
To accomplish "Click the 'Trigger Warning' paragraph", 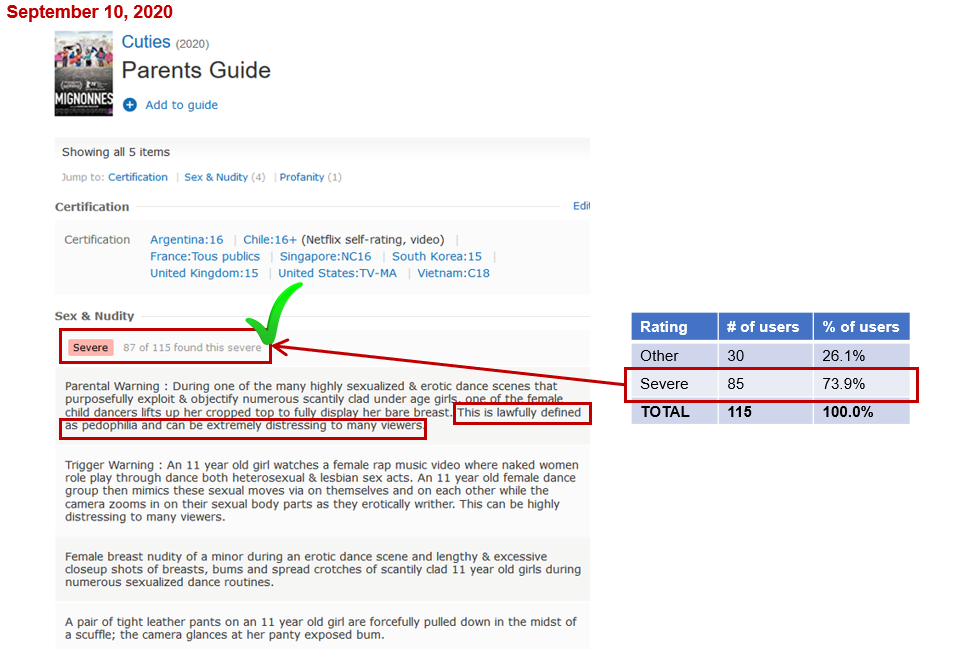I will [x=322, y=491].
